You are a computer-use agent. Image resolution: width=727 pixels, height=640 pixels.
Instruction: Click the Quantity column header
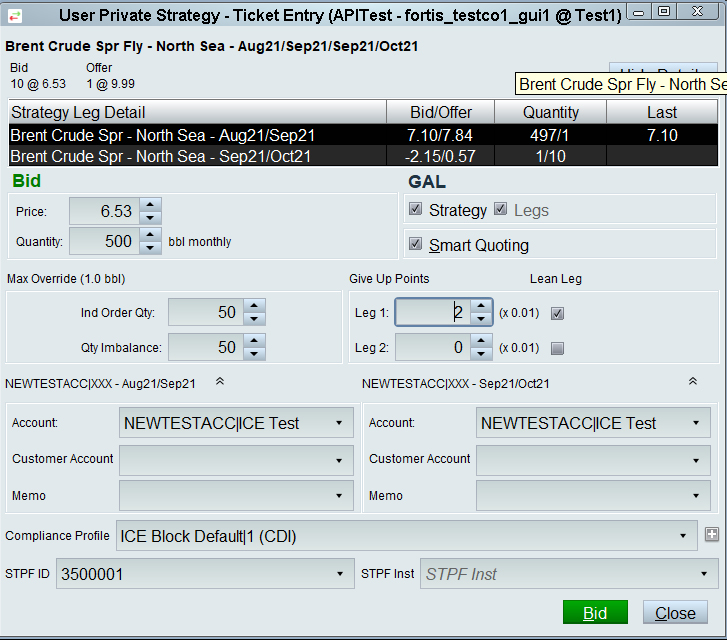coord(550,112)
